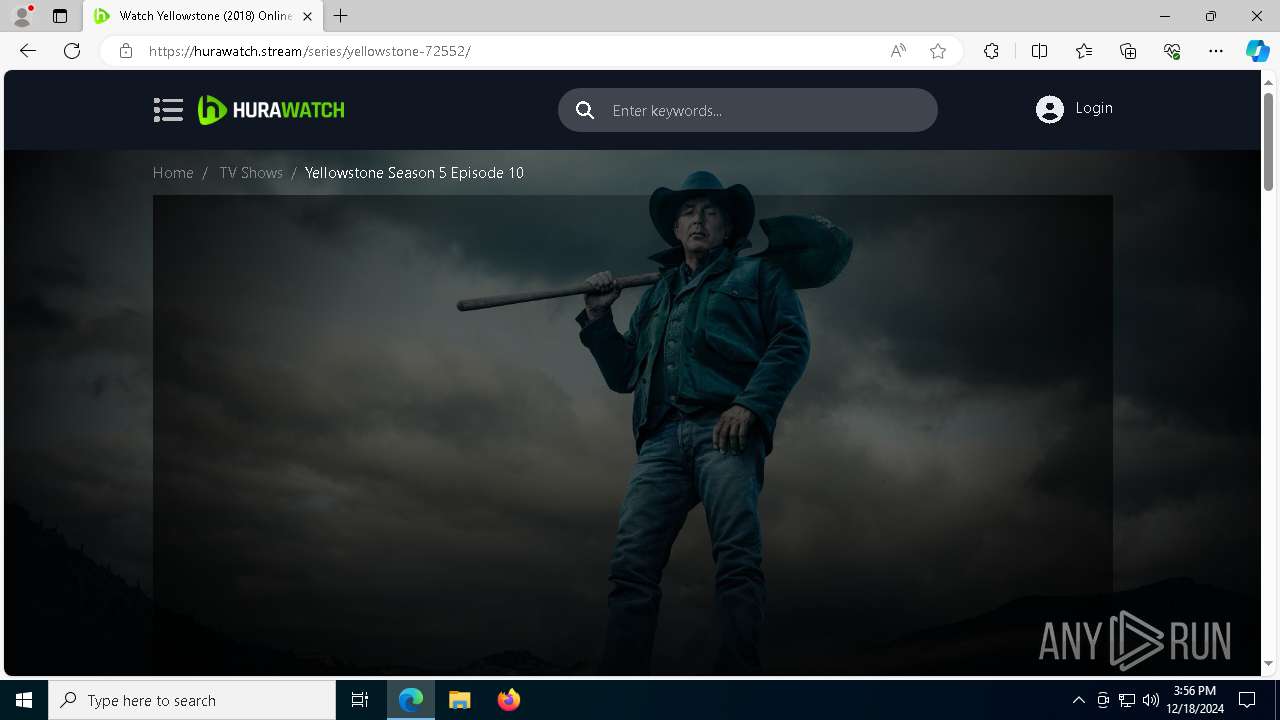The width and height of the screenshot is (1280, 720).
Task: Click the Login user avatar icon
Action: point(1050,109)
